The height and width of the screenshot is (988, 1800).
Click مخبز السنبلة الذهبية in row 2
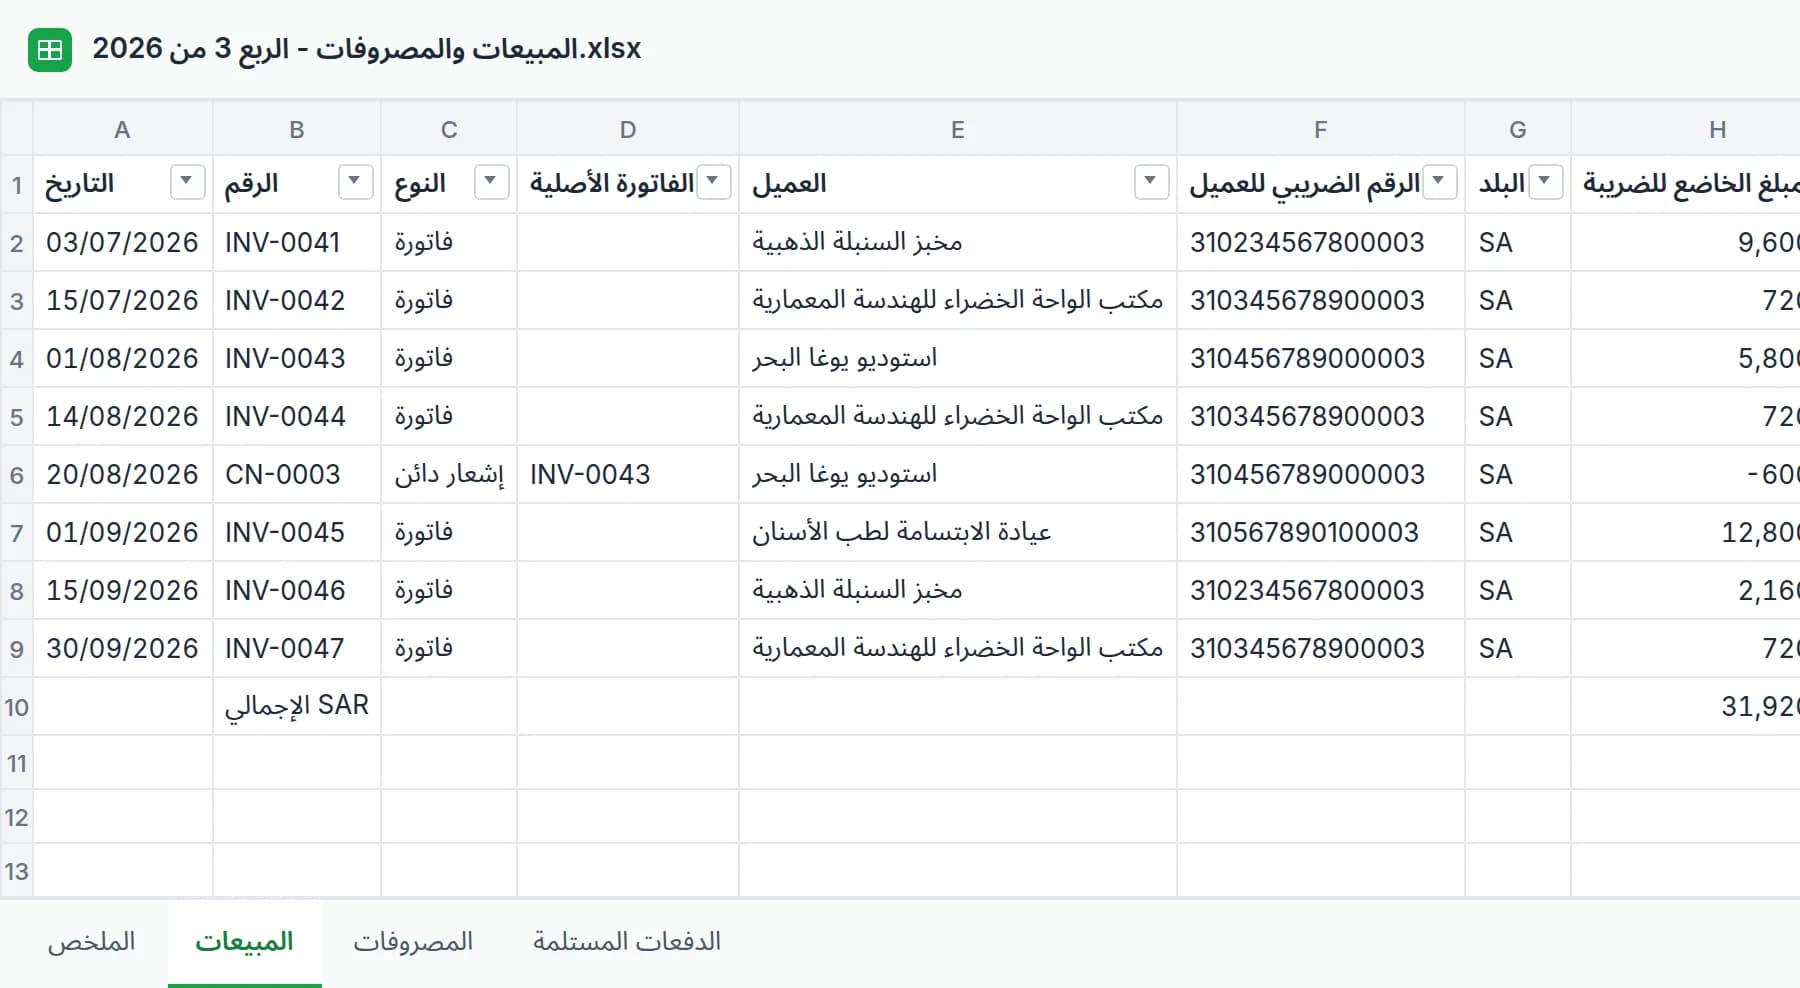(958, 243)
